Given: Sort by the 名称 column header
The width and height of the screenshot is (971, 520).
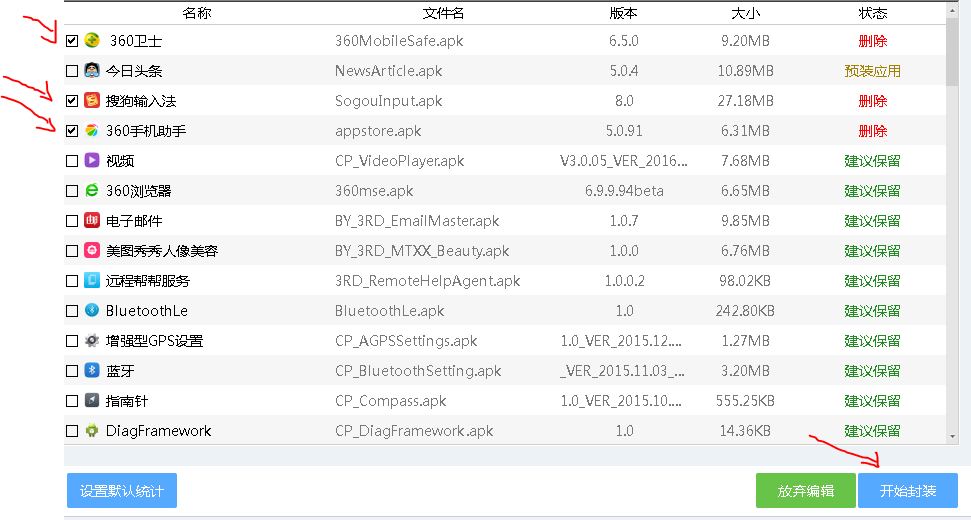Looking at the screenshot, I should point(197,13).
